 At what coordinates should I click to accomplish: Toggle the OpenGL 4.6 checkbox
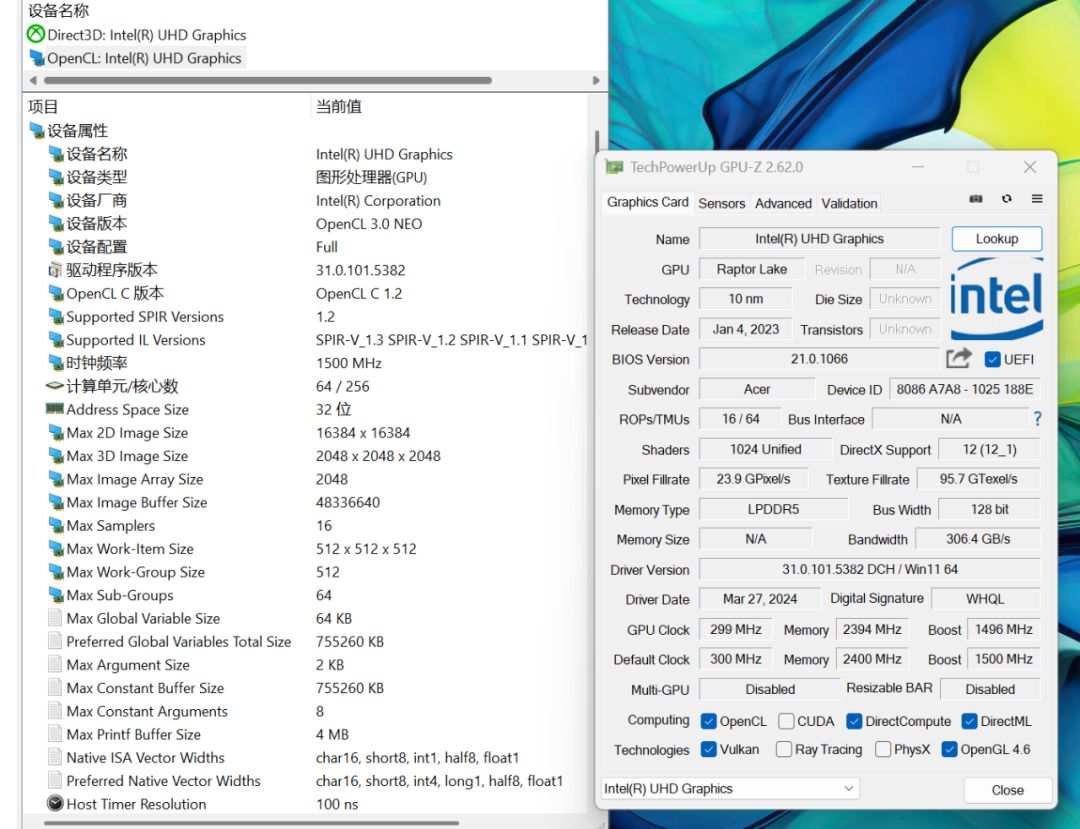[x=949, y=749]
